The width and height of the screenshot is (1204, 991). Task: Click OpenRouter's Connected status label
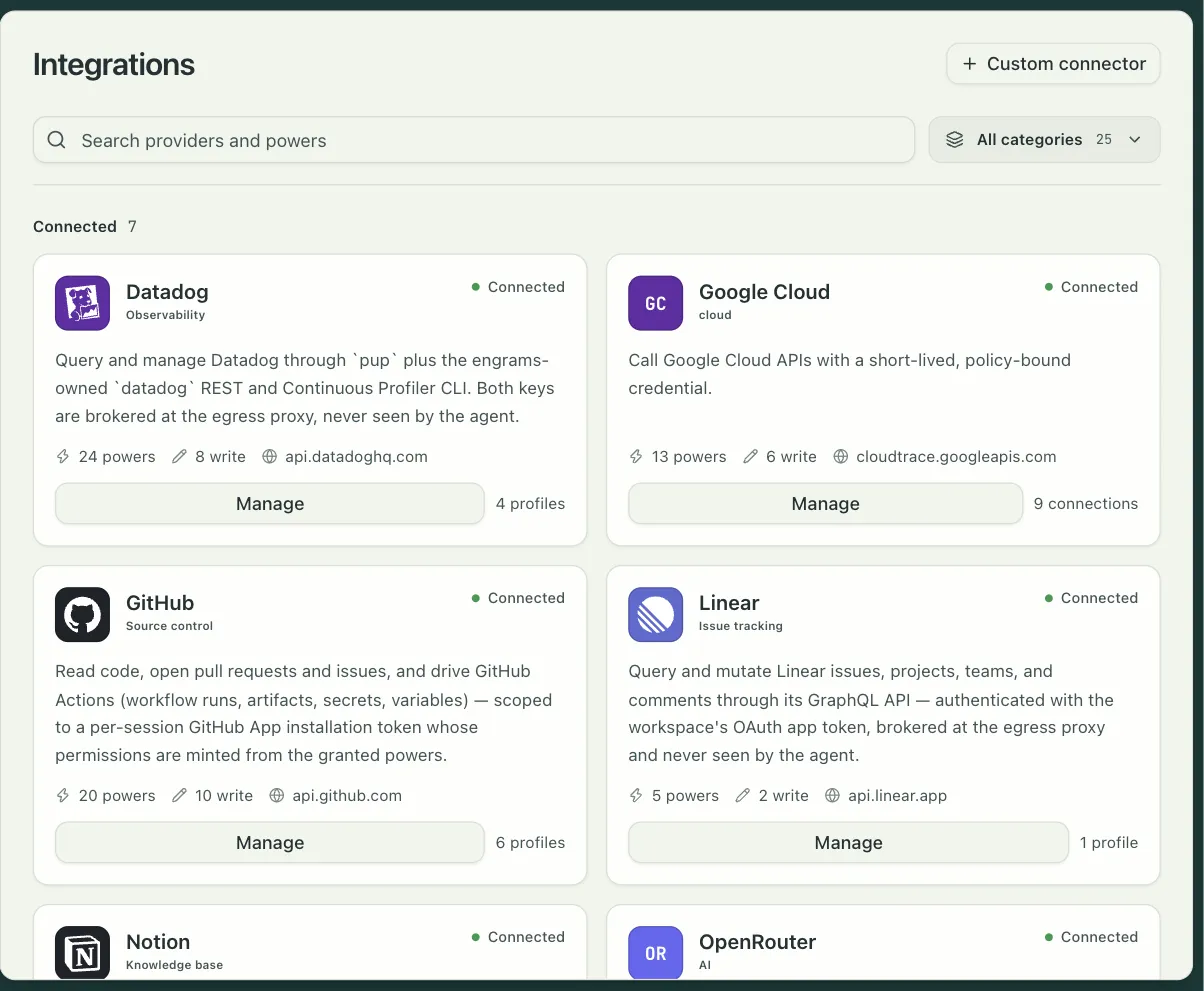(1099, 937)
